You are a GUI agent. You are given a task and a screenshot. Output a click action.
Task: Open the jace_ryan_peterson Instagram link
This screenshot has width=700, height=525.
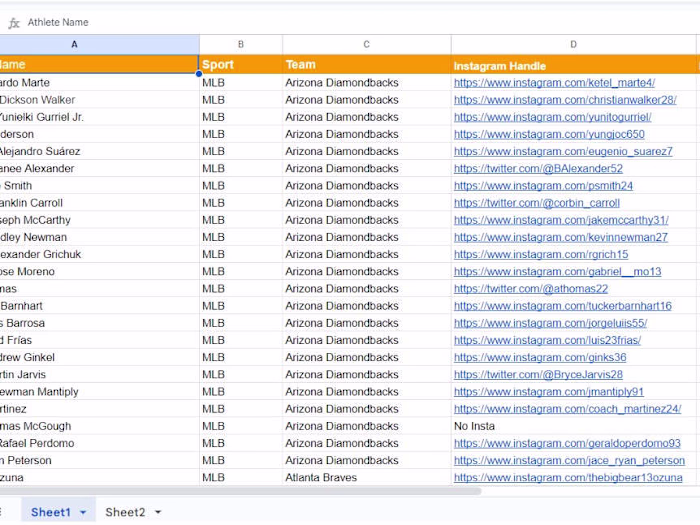click(x=569, y=461)
